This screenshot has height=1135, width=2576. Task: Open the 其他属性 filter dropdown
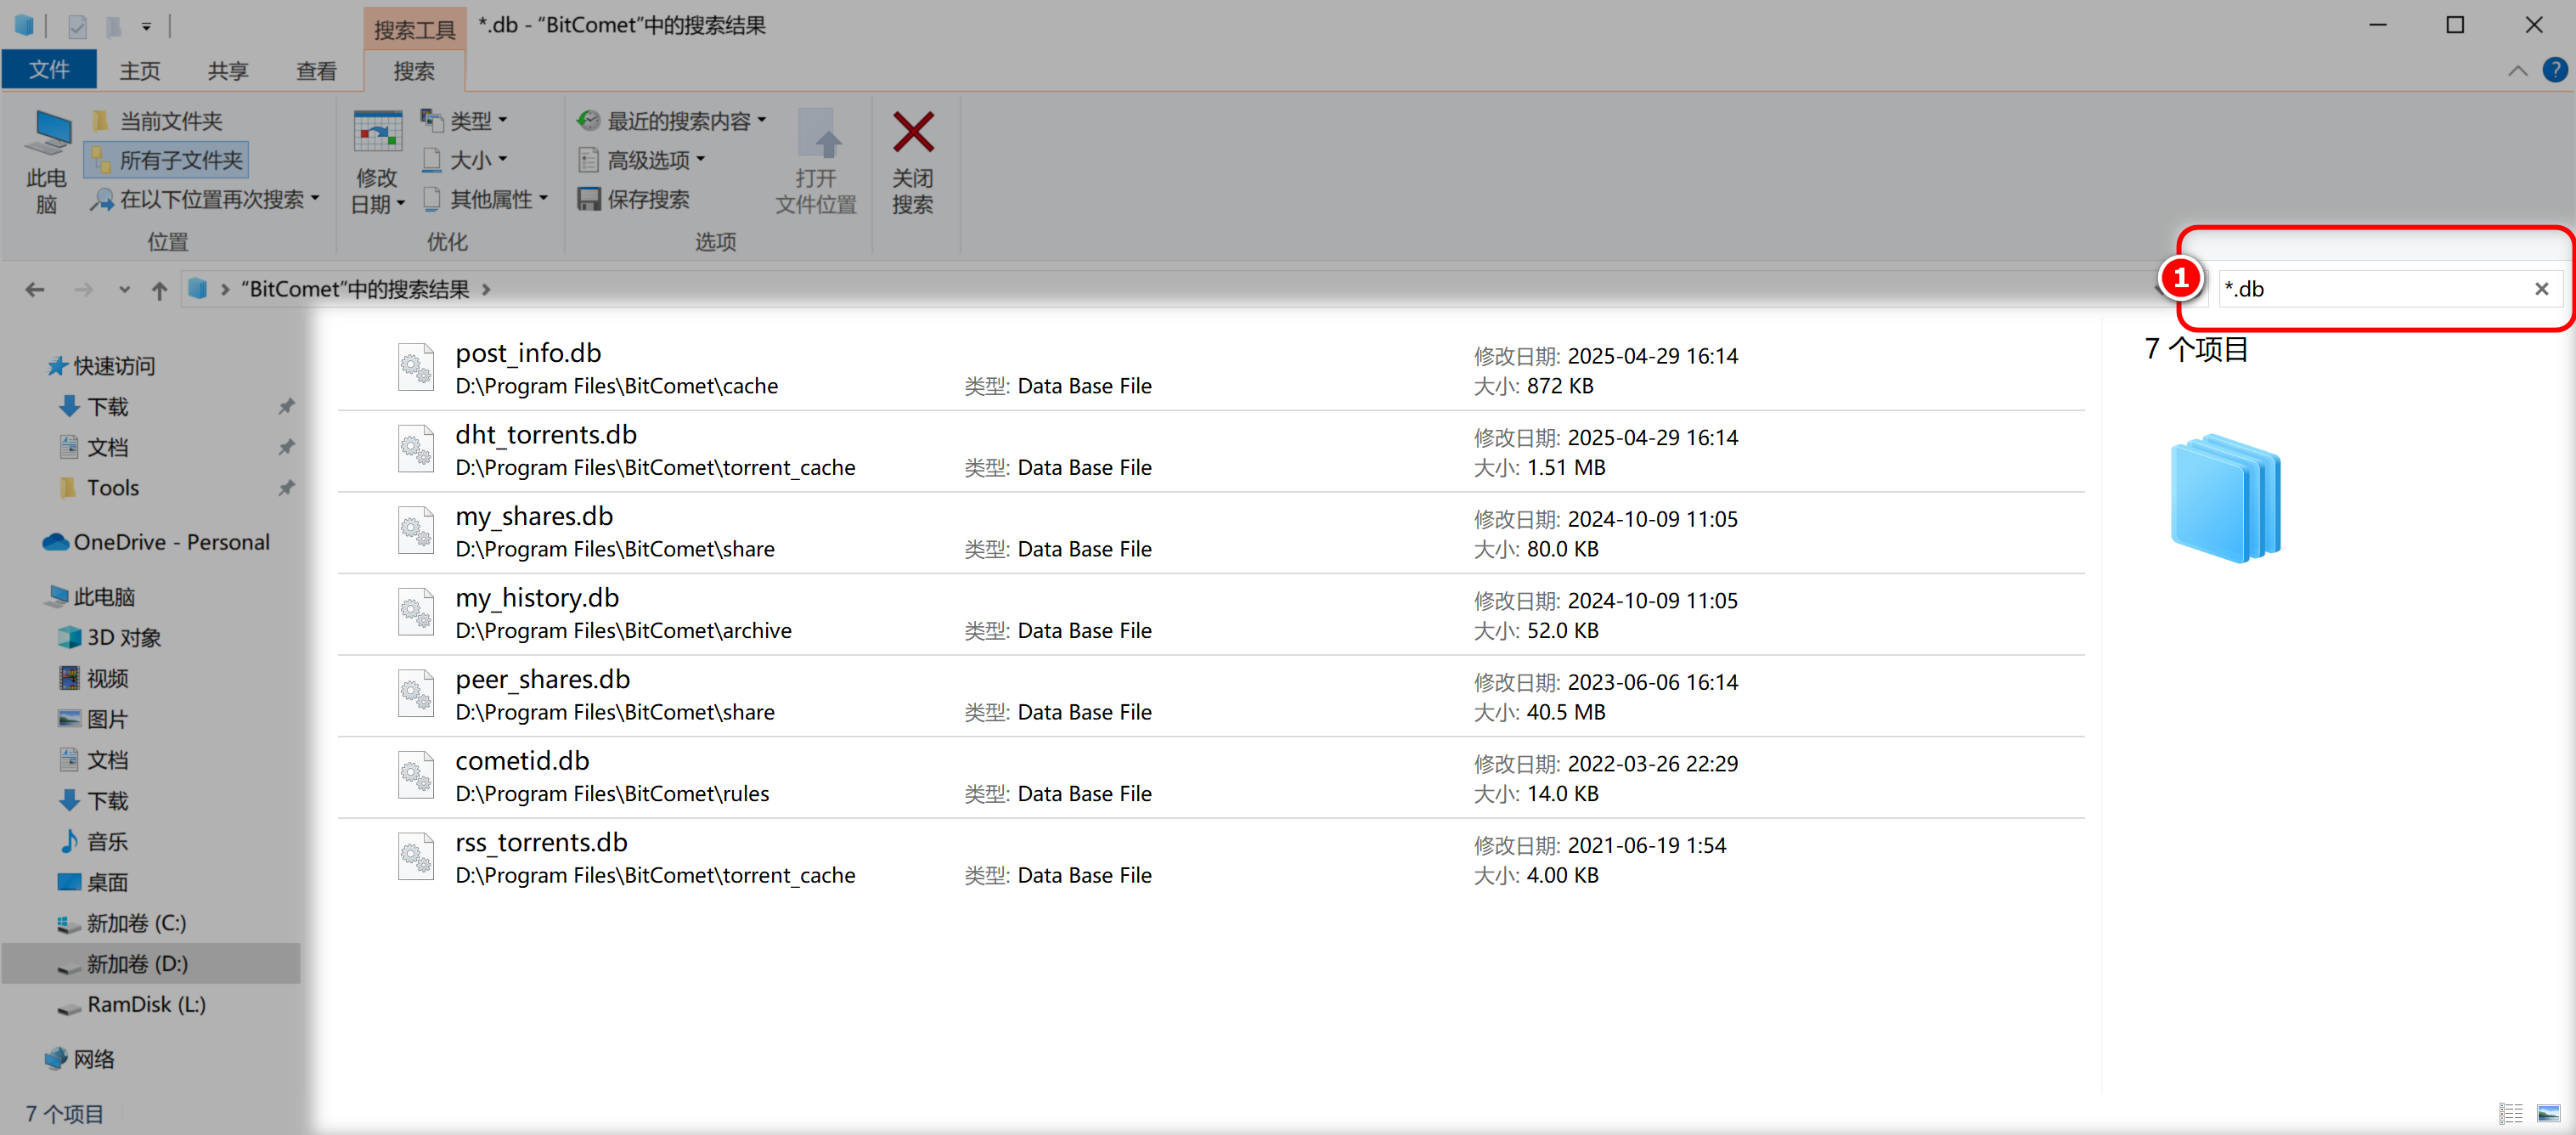[x=486, y=199]
